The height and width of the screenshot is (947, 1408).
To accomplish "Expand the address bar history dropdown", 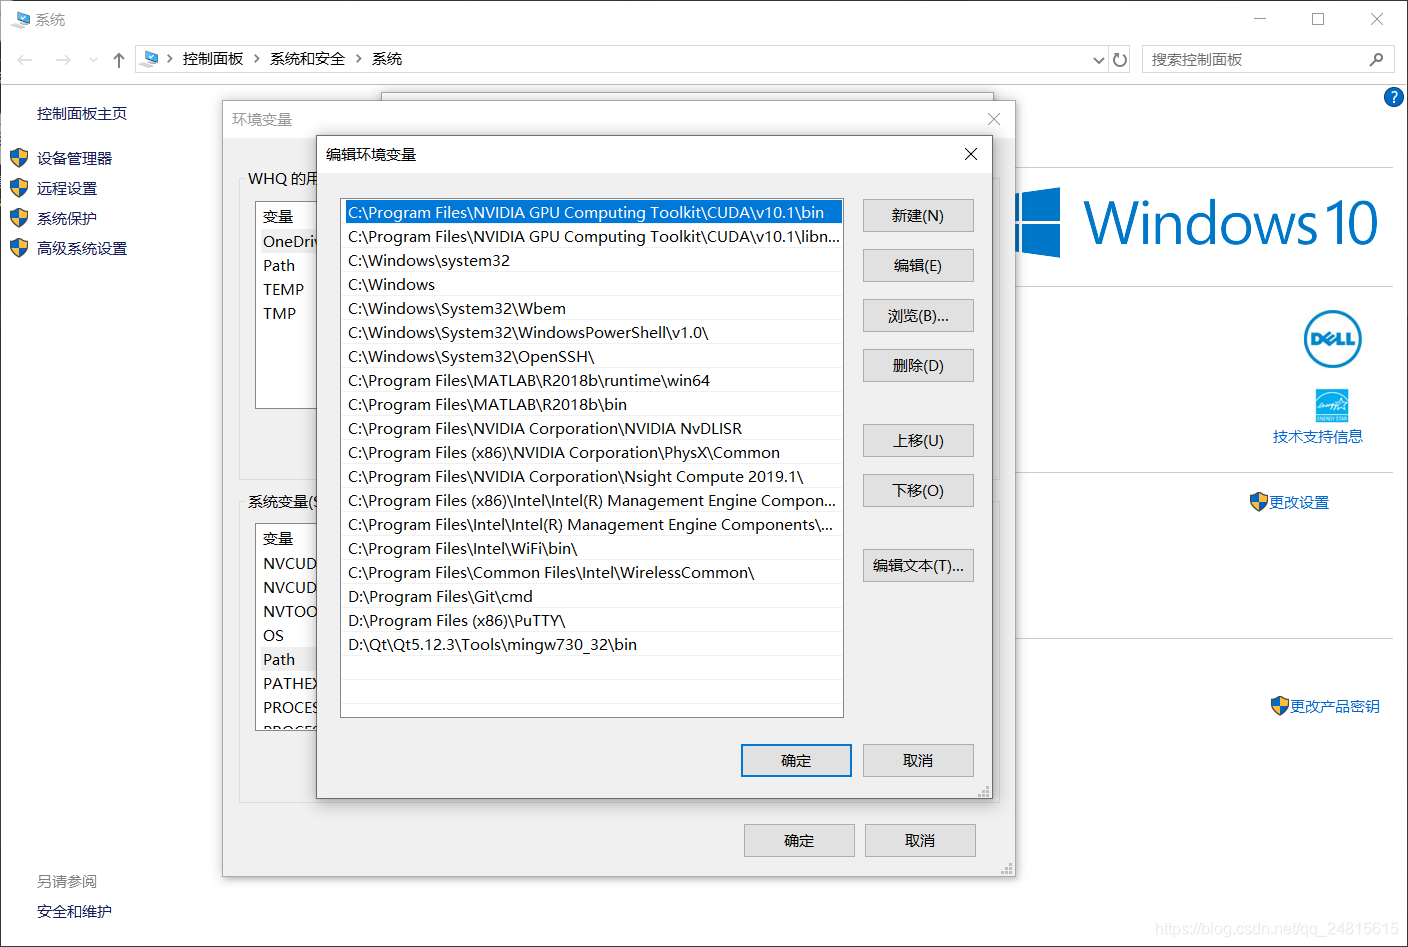I will [1099, 60].
